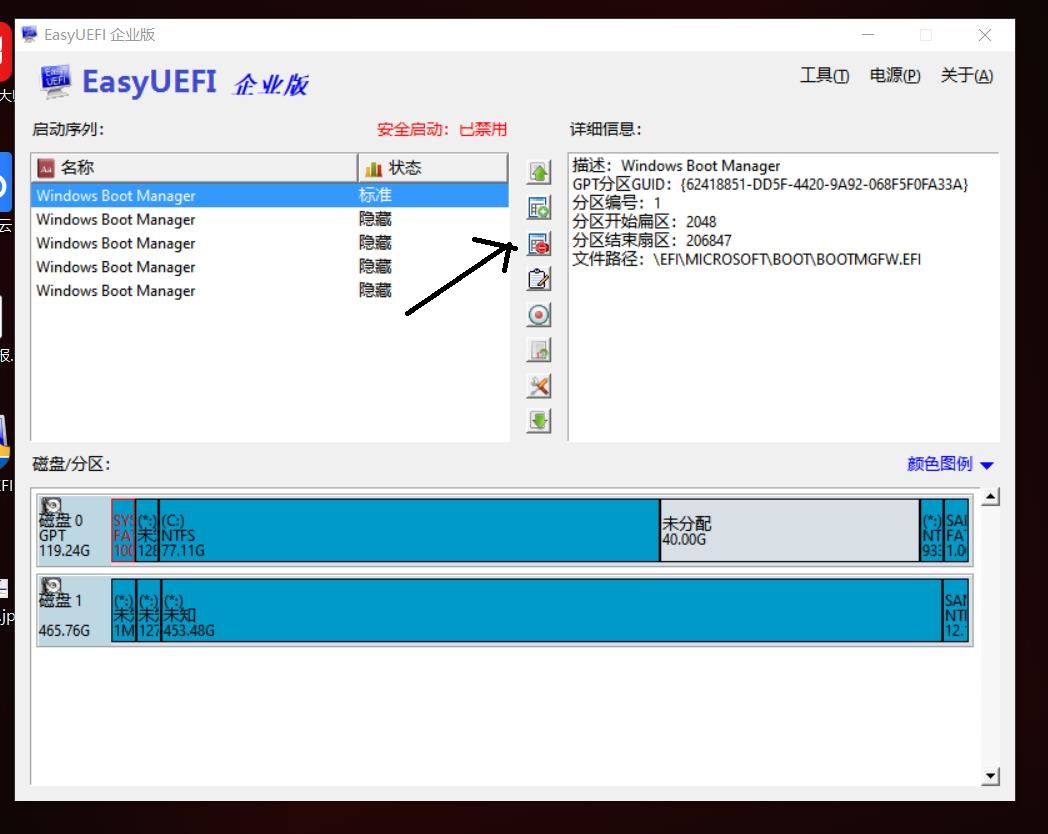Select the 未分配 40.00G unallocated space
This screenshot has width=1048, height=834.
[789, 530]
